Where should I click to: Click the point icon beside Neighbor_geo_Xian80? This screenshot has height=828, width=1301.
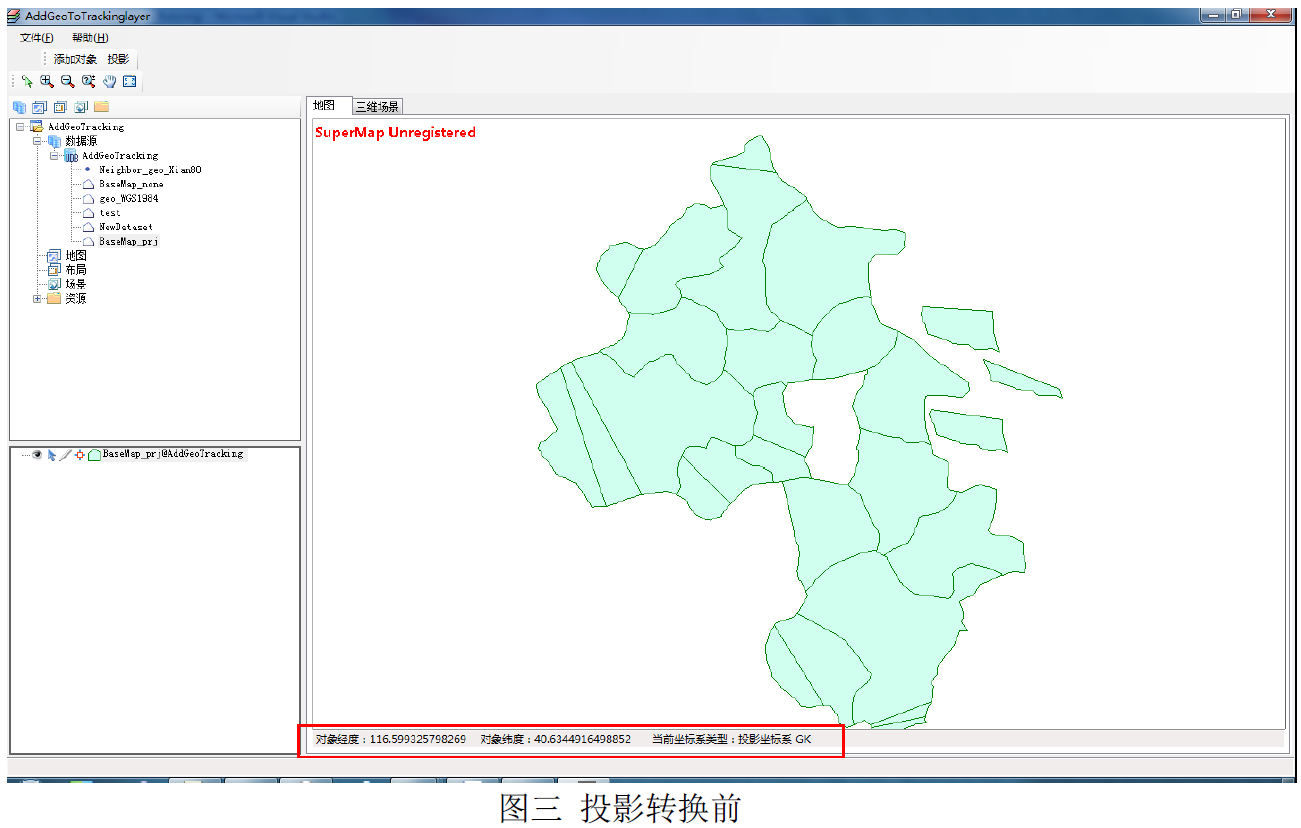click(x=88, y=170)
